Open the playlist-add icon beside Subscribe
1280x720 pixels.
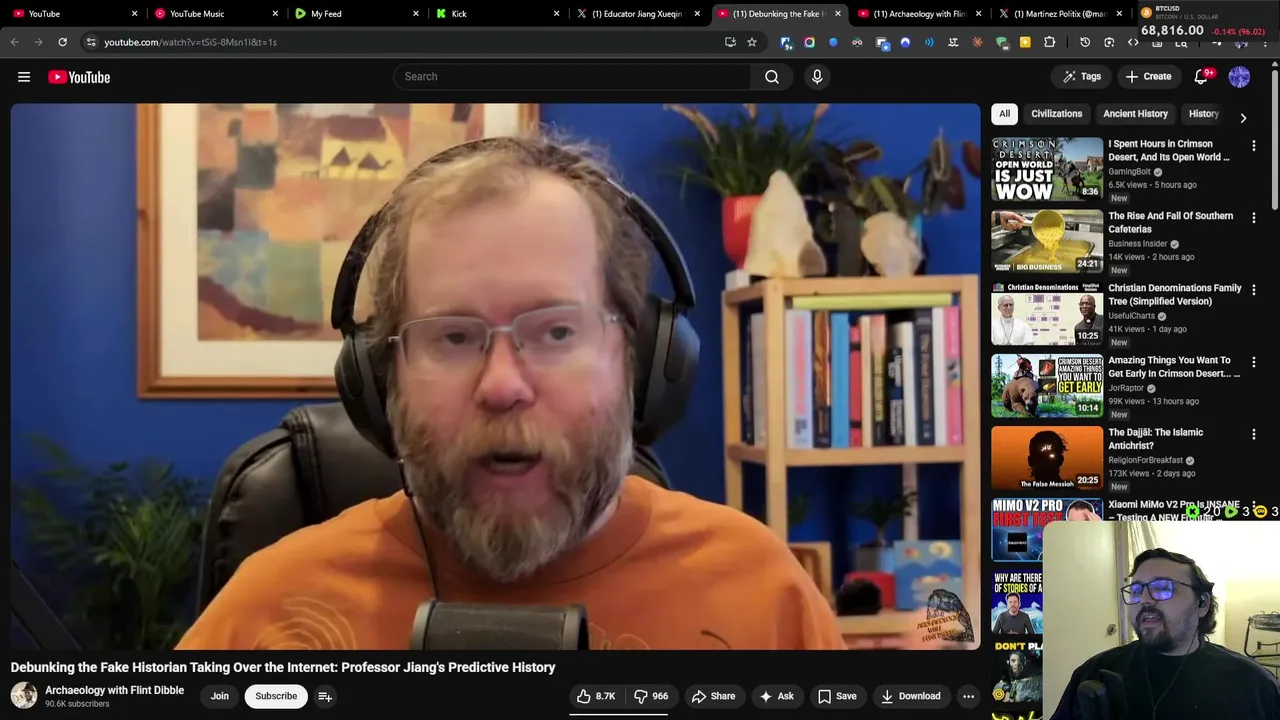point(325,696)
